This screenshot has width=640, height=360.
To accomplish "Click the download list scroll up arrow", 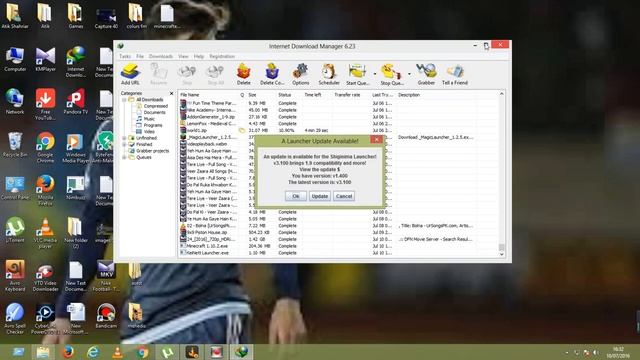I will (x=502, y=94).
